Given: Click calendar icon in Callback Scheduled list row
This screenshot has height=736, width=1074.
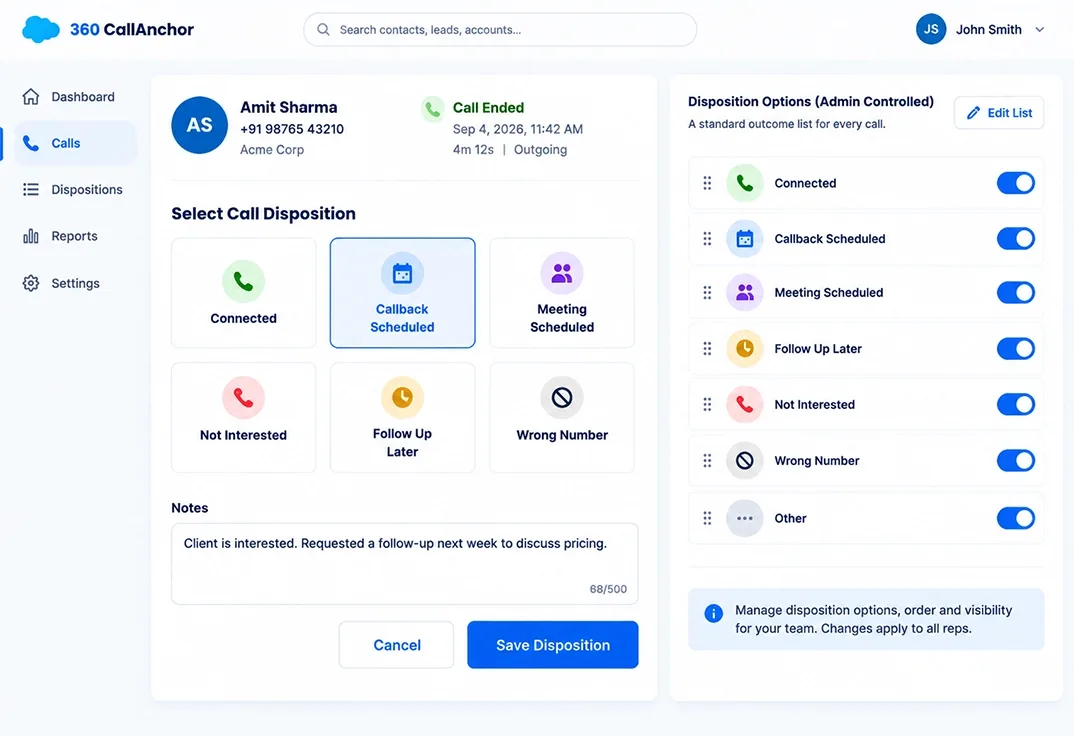Looking at the screenshot, I should 745,238.
